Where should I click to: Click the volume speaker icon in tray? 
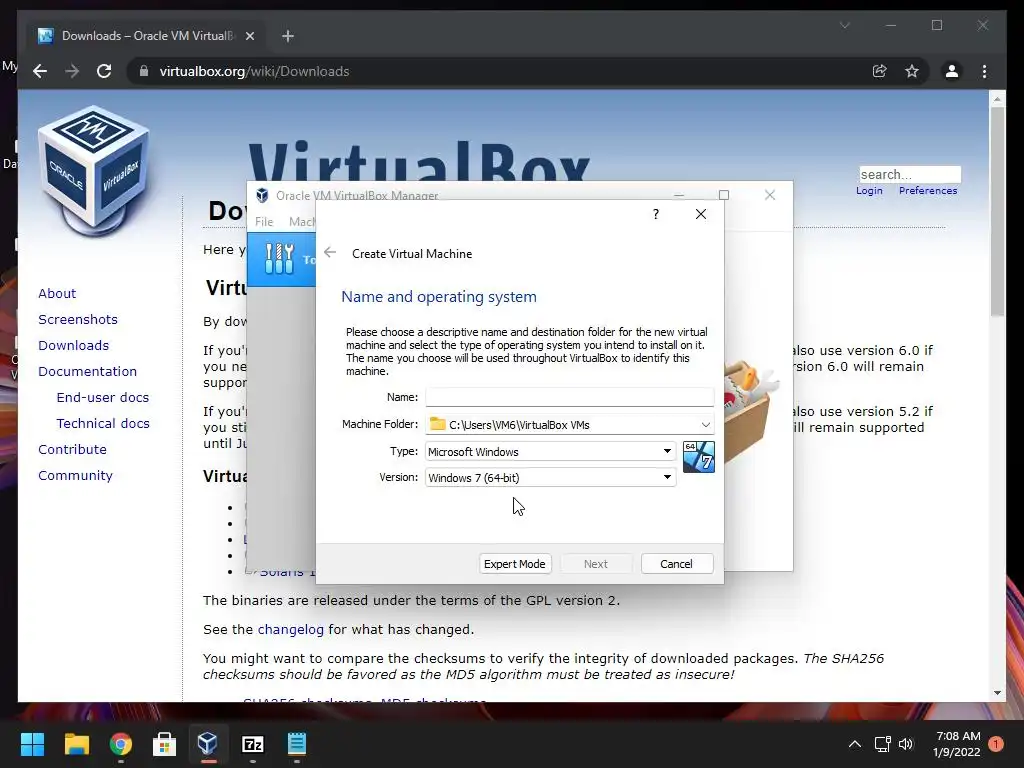click(x=906, y=744)
